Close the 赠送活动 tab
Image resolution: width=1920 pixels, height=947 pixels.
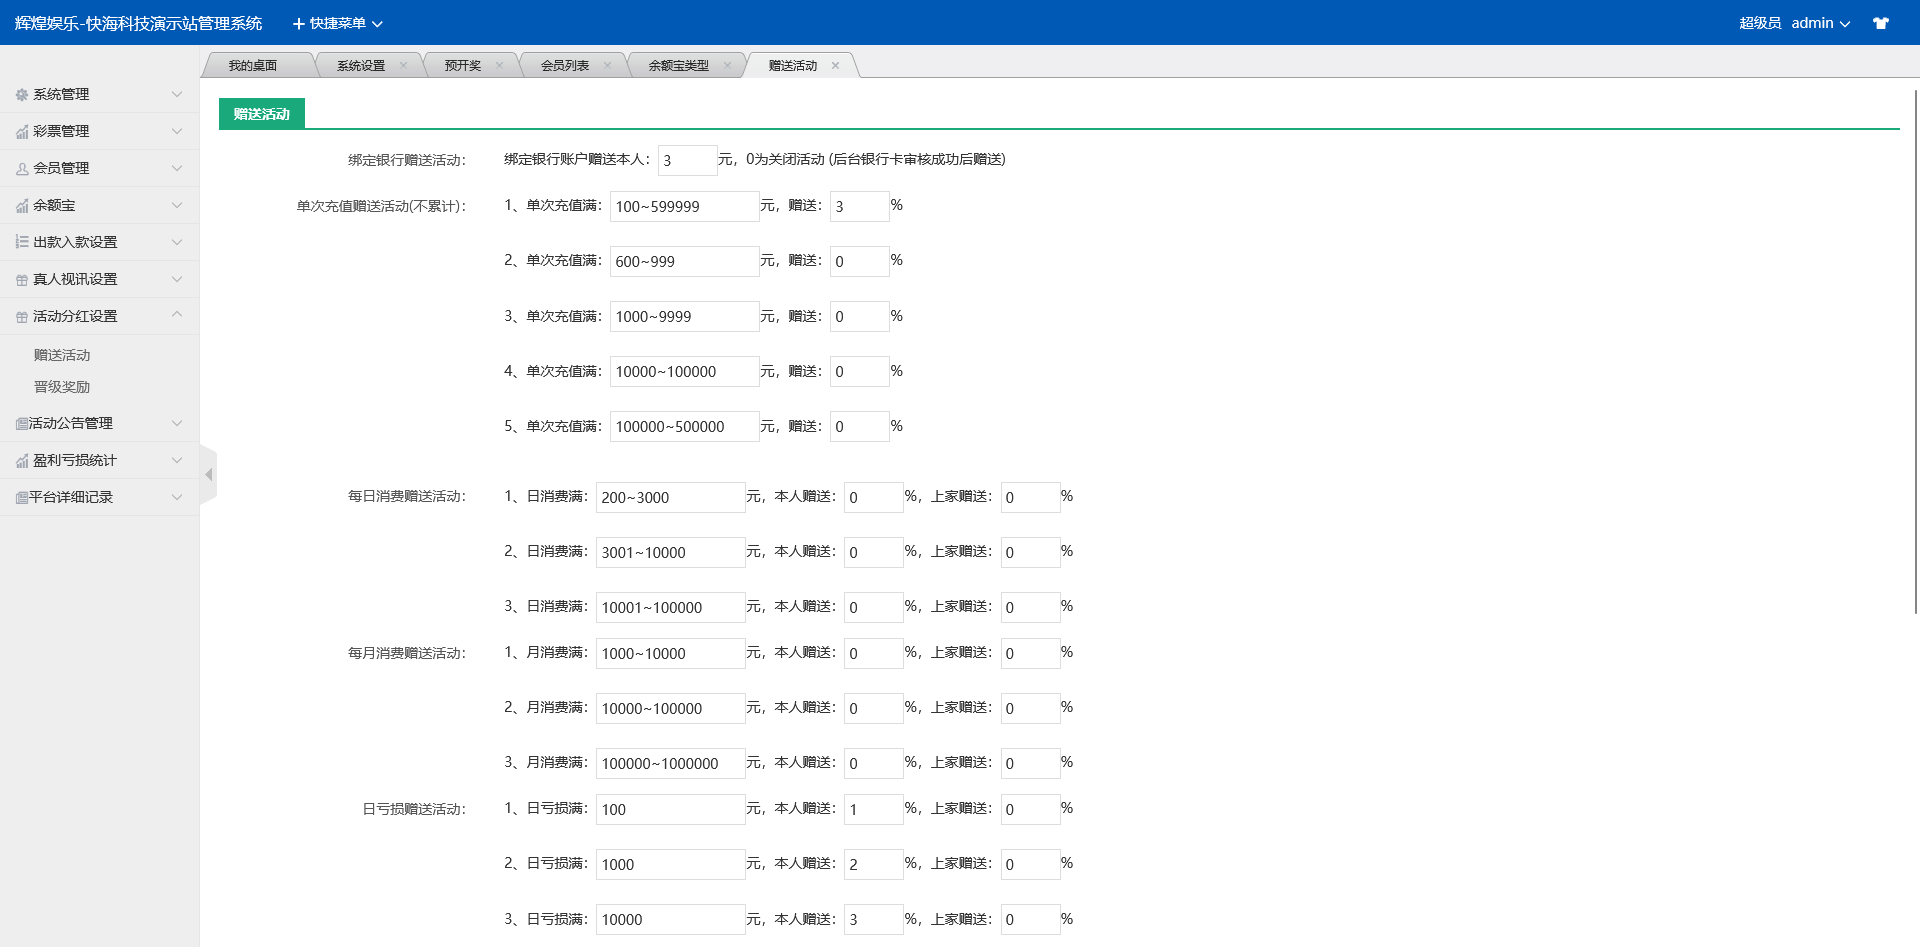point(835,66)
